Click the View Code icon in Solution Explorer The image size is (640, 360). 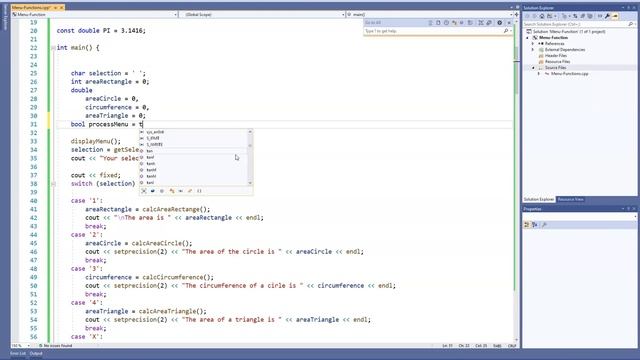[600, 16]
